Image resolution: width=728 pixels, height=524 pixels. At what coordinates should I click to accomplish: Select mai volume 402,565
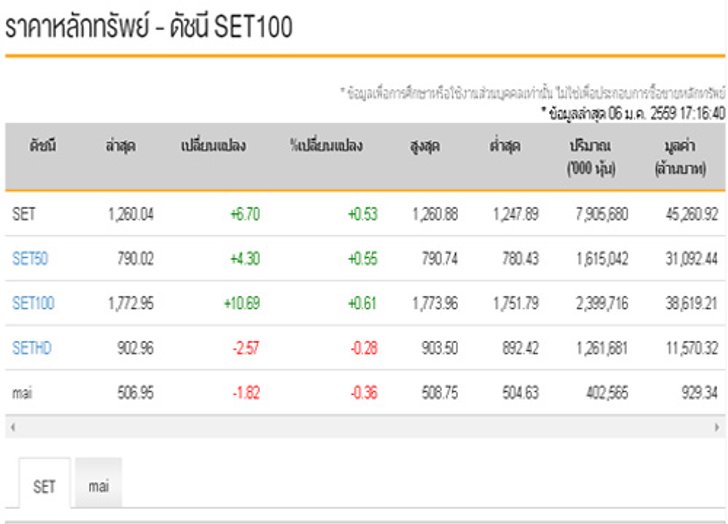tap(607, 393)
